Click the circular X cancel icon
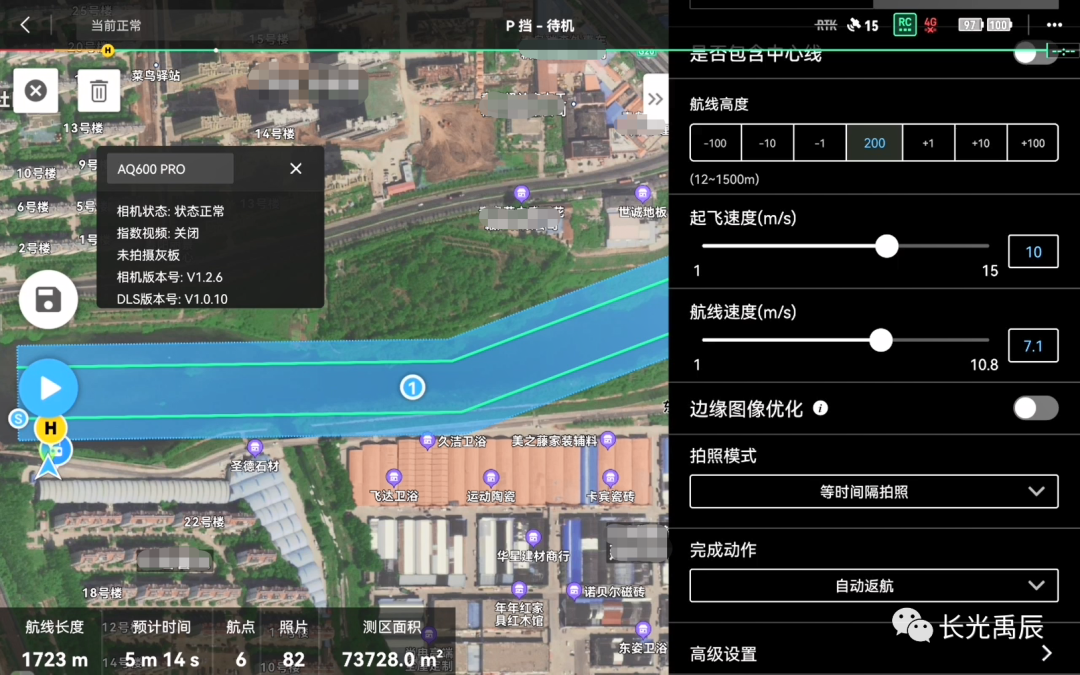1080x675 pixels. pyautogui.click(x=35, y=91)
